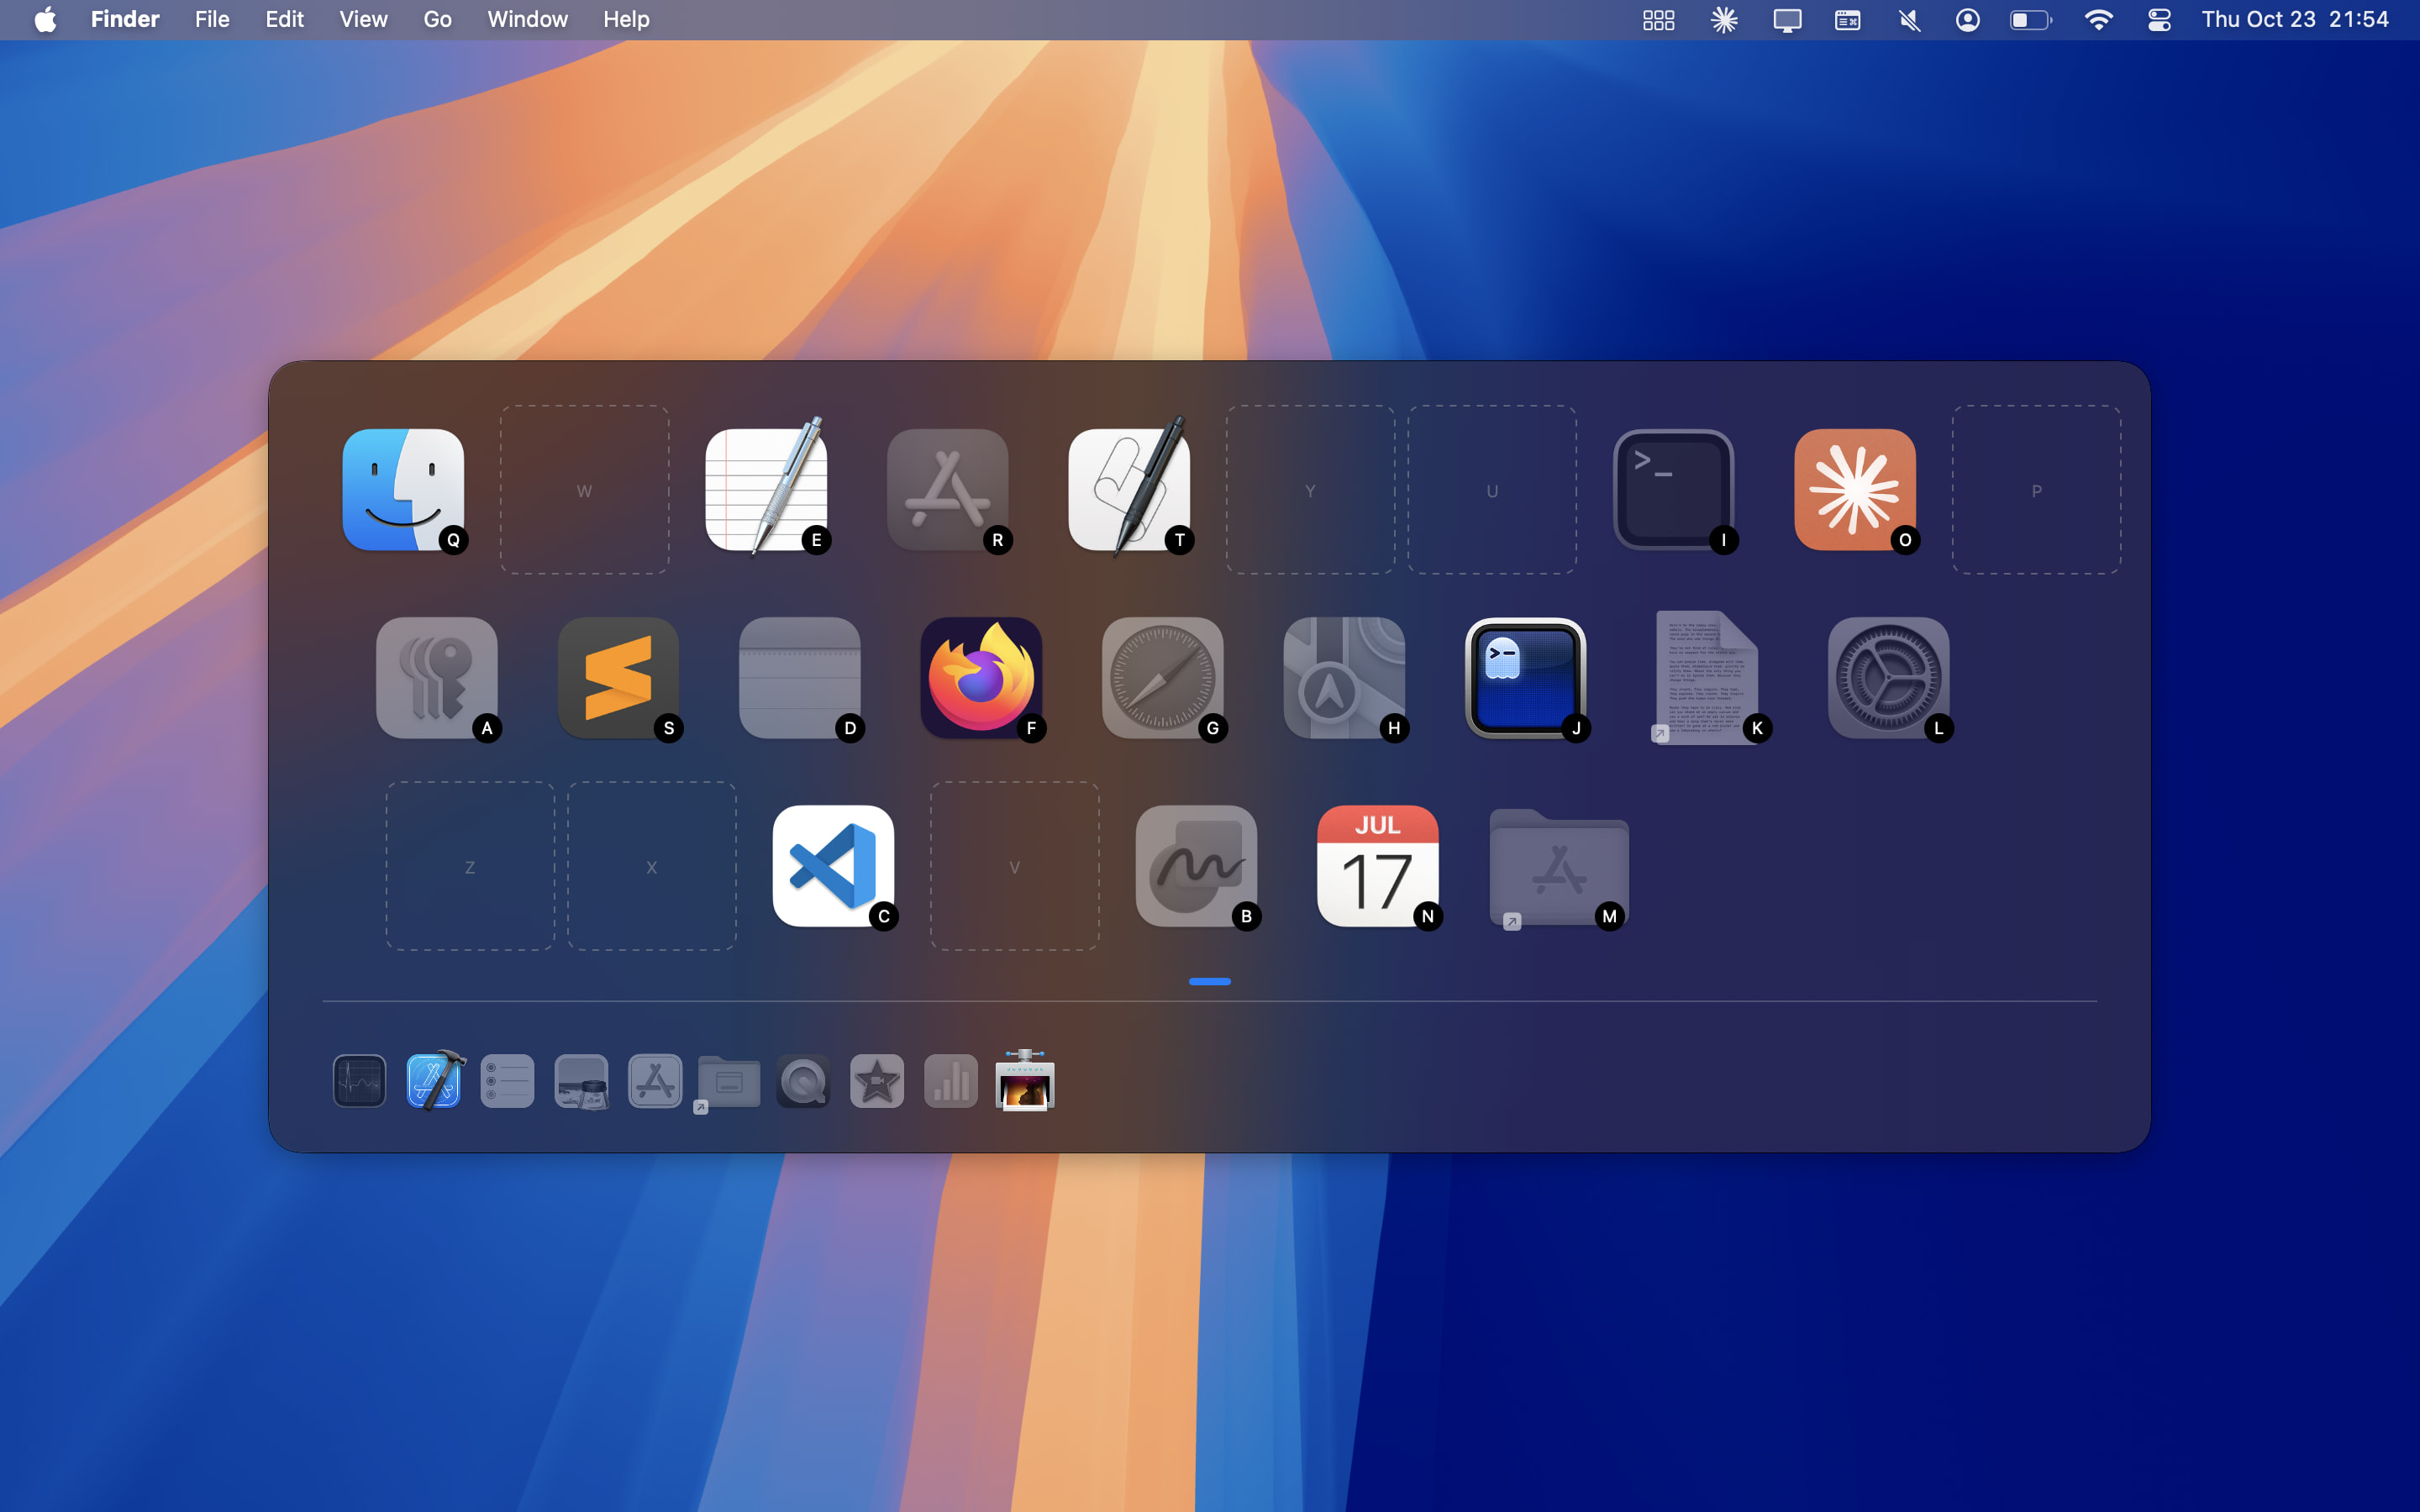Screen dimensions: 2420x1512
Task: Click the blue page indicator bar
Action: click(1209, 981)
